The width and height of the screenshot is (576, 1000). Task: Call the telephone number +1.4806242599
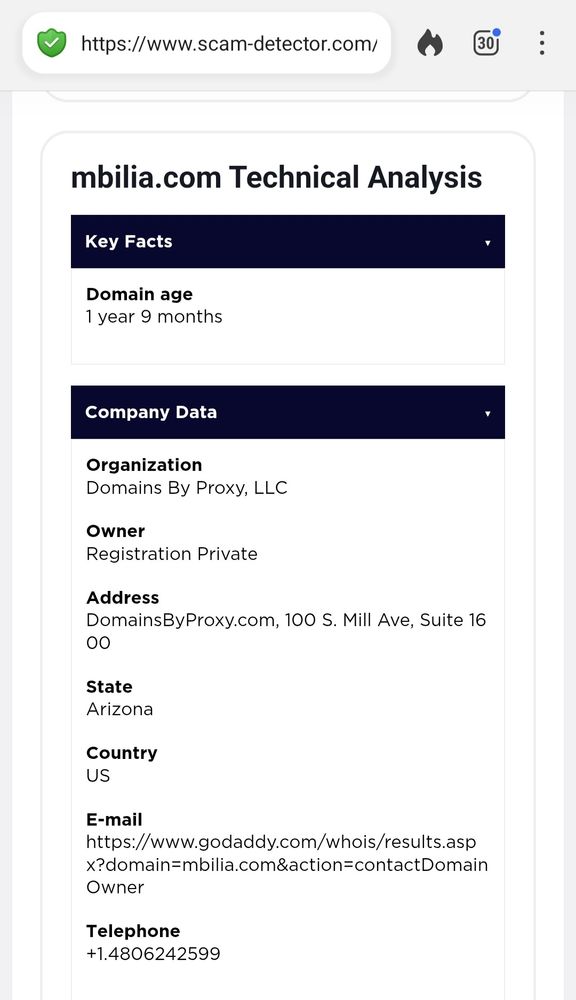tap(153, 953)
